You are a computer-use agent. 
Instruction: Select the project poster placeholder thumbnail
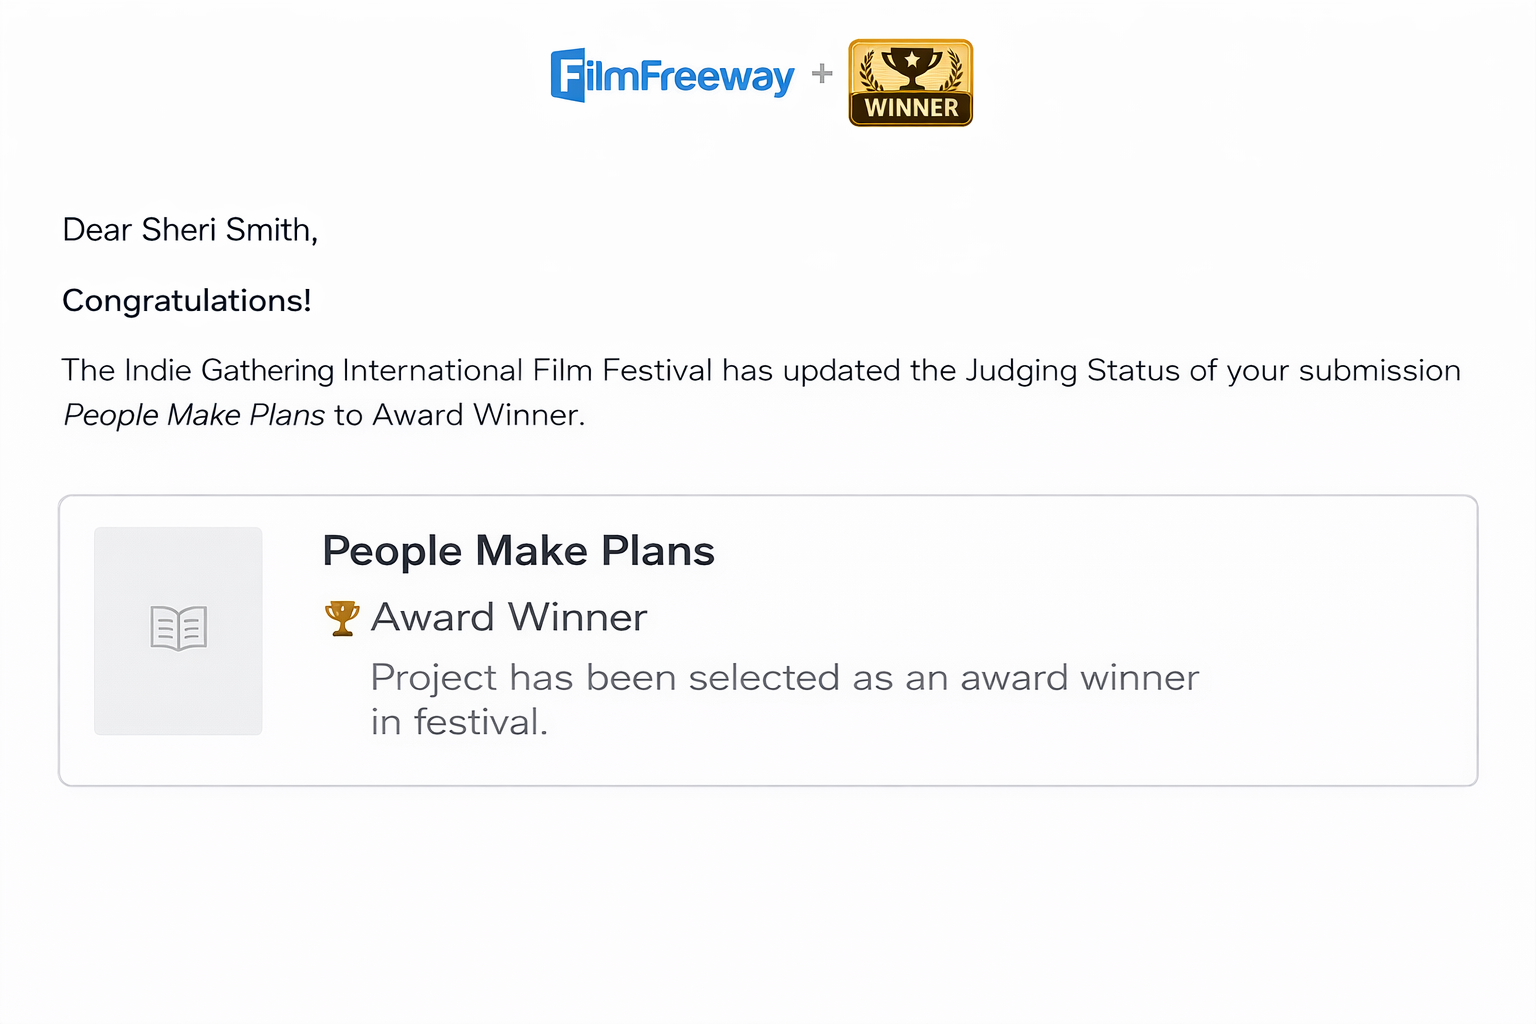click(178, 631)
